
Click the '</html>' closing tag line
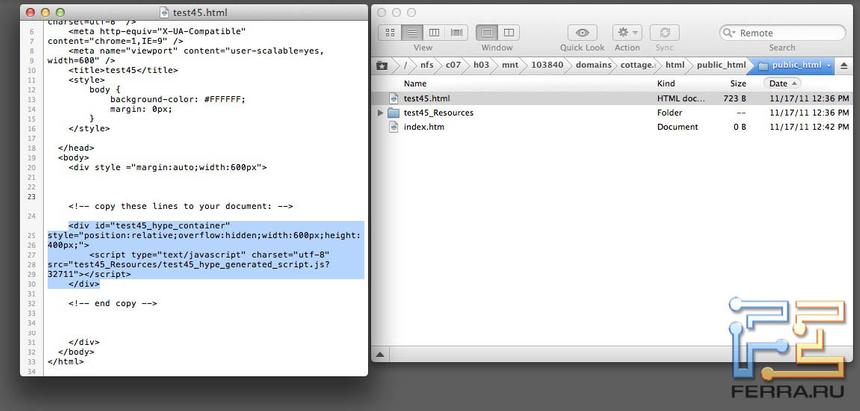(66, 362)
